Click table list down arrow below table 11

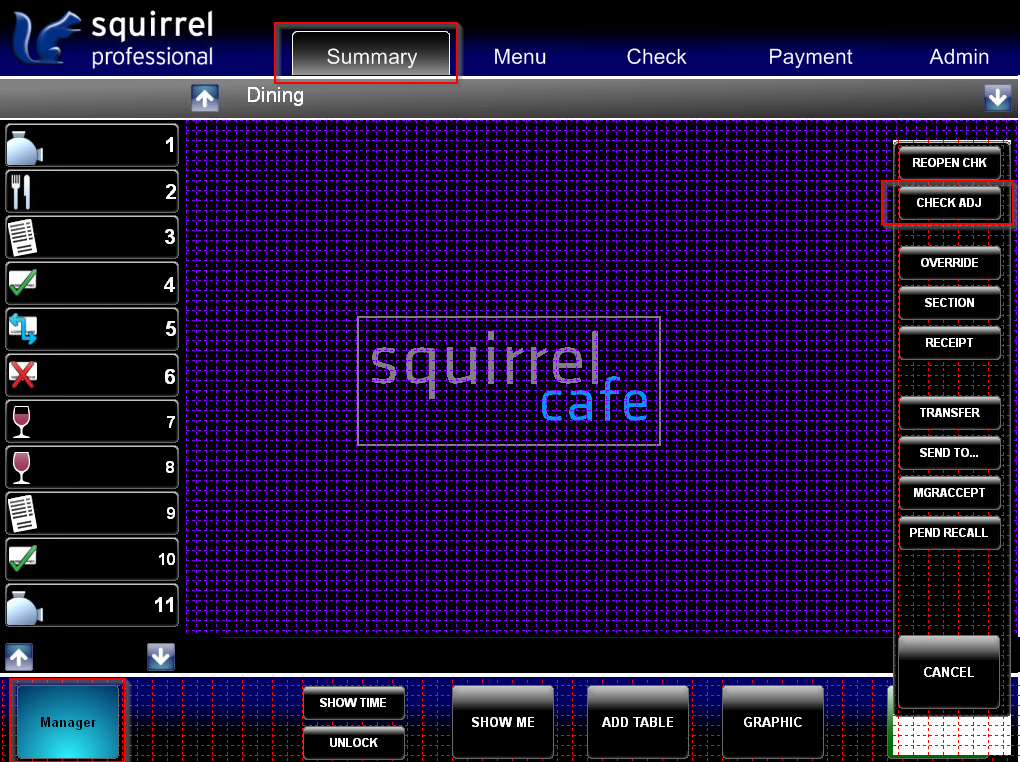tap(161, 657)
